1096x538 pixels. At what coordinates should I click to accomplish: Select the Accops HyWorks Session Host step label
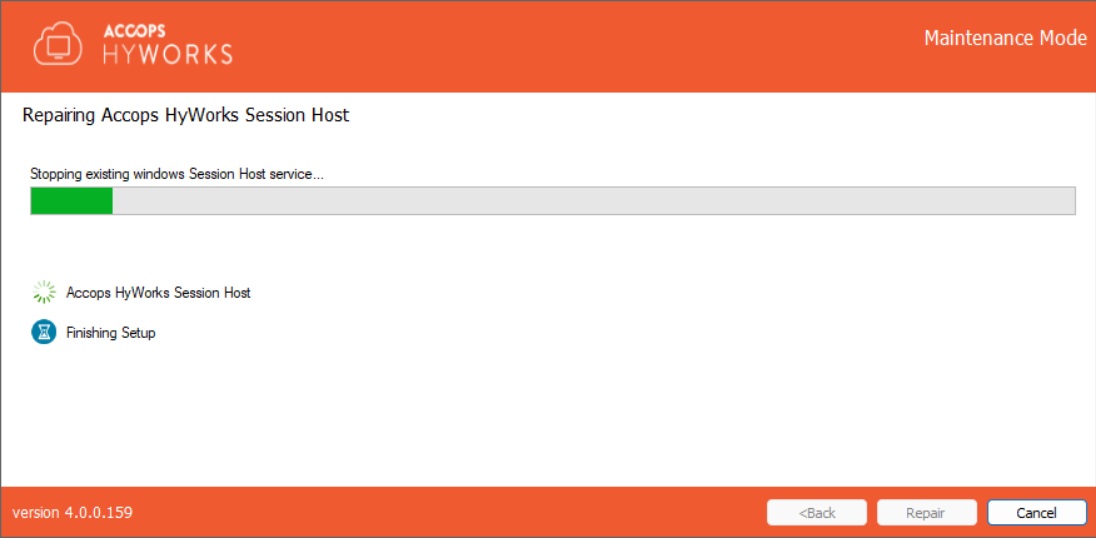tap(158, 293)
